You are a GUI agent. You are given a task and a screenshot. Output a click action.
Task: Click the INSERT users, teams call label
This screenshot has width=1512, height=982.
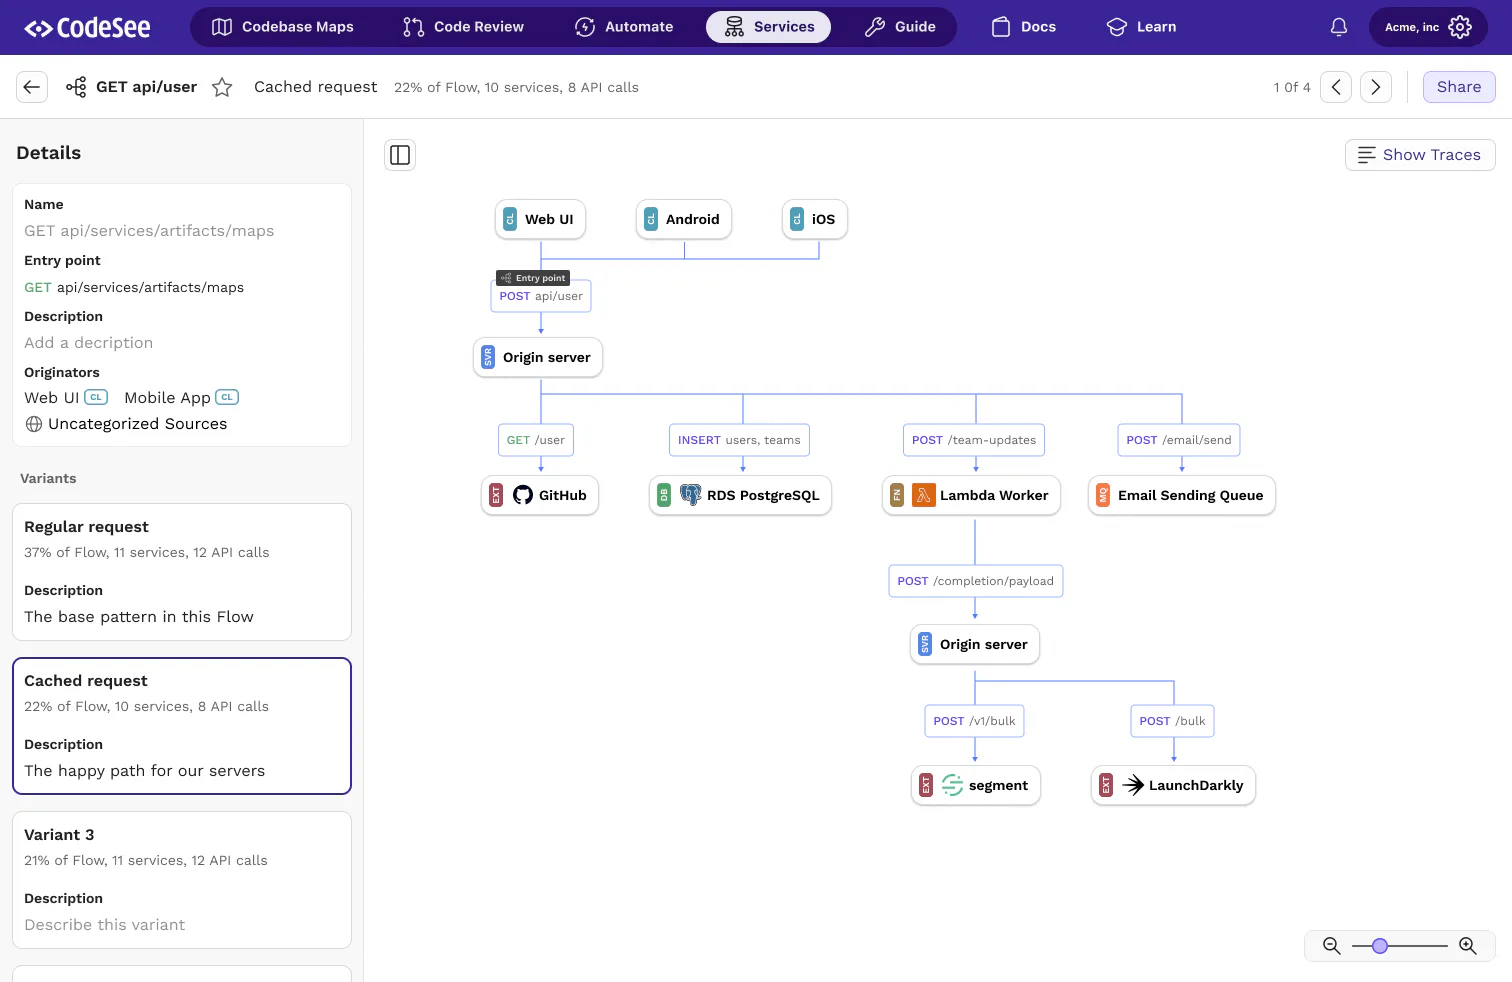(739, 440)
